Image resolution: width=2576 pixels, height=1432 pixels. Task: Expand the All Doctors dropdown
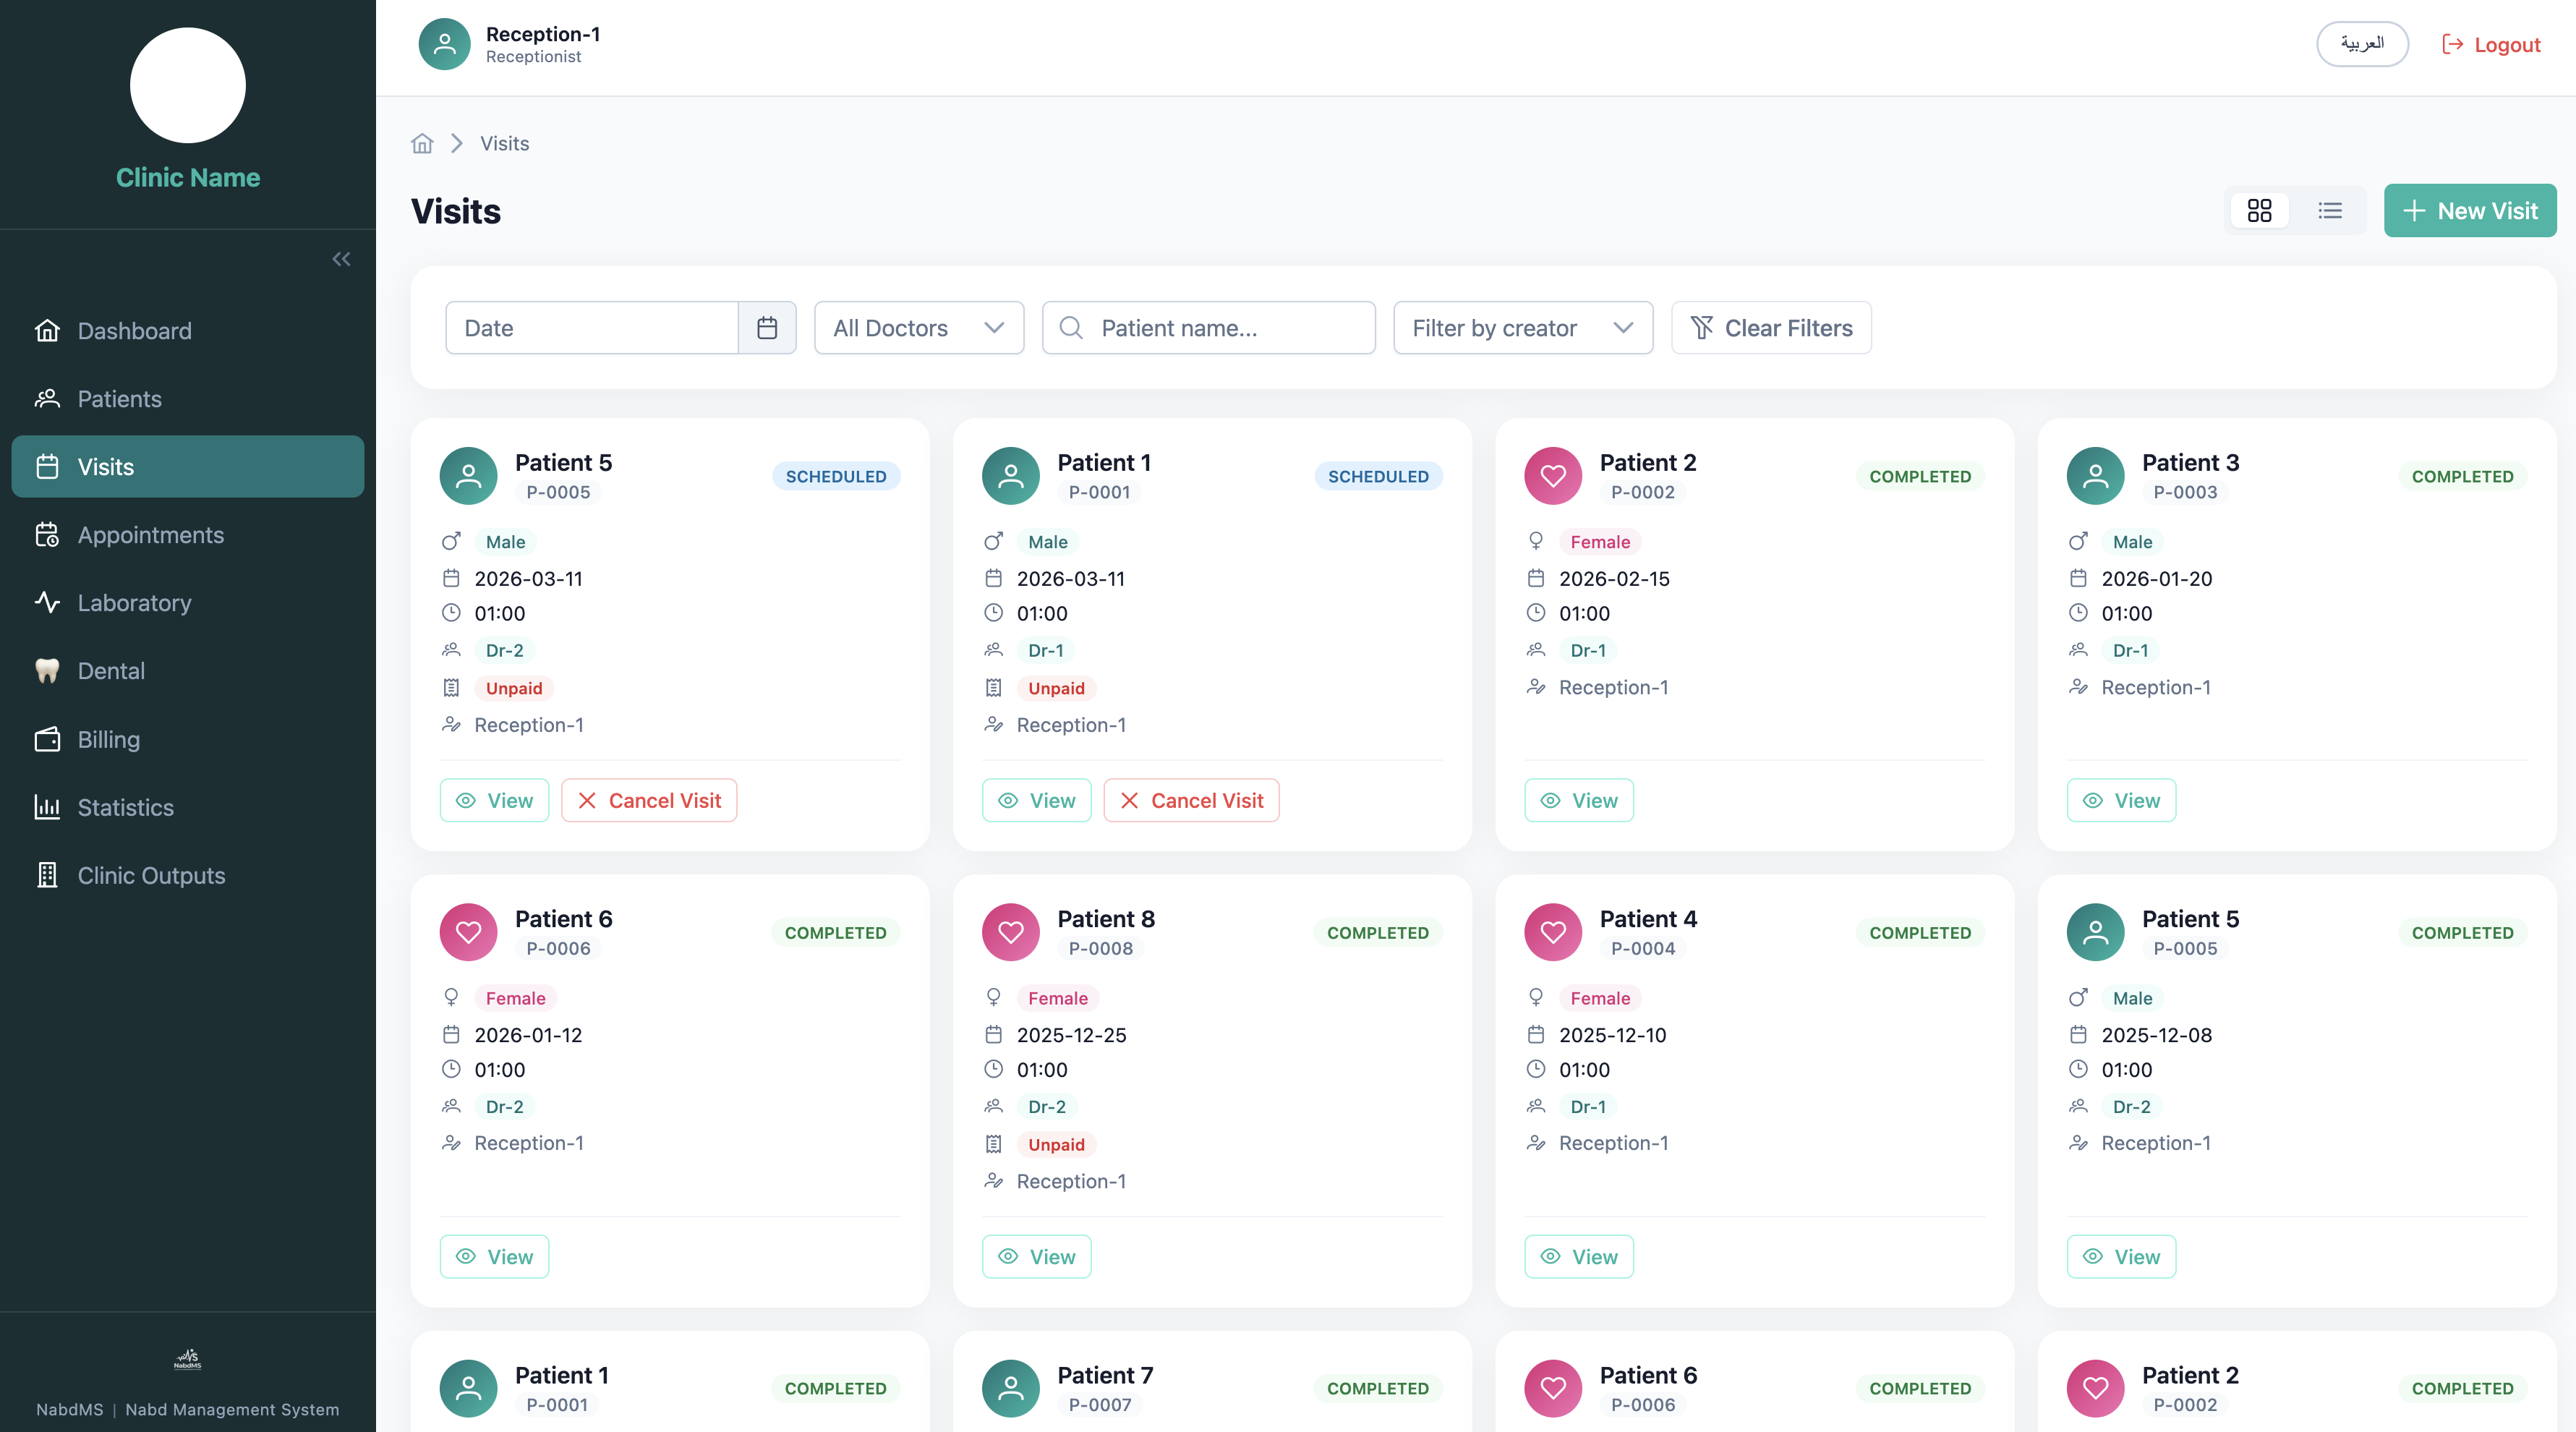919,328
